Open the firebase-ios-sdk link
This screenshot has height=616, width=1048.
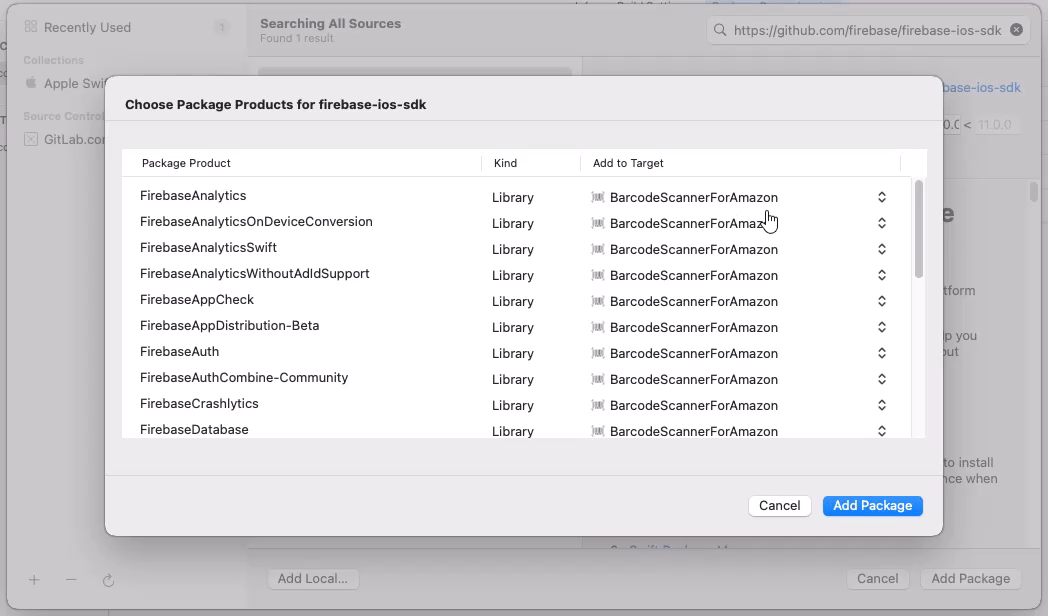[x=982, y=88]
